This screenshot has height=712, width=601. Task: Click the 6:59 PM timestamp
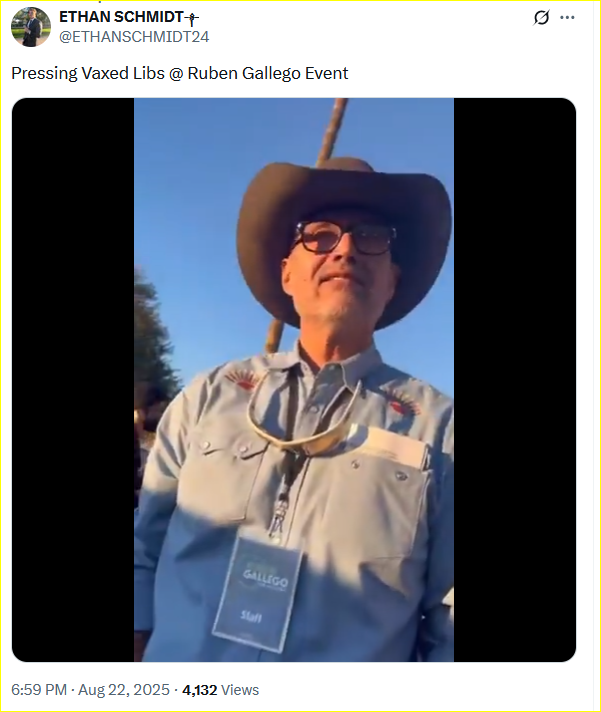pyautogui.click(x=39, y=690)
